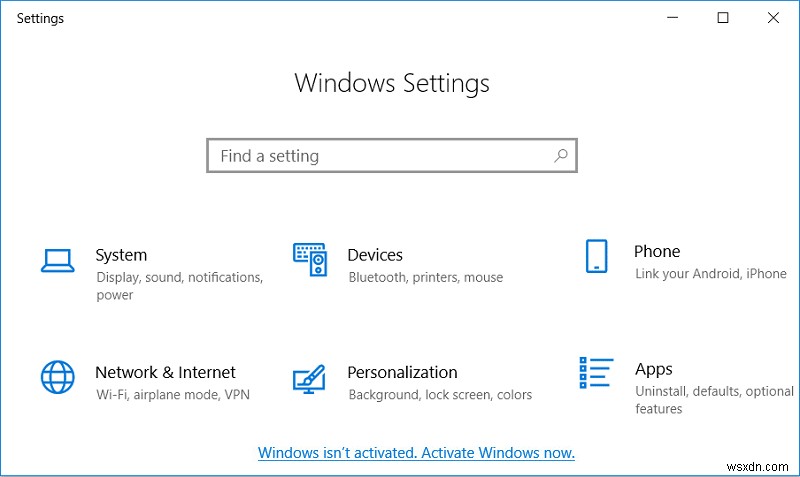Click the Apps list icon
This screenshot has width=800, height=477.
click(596, 372)
